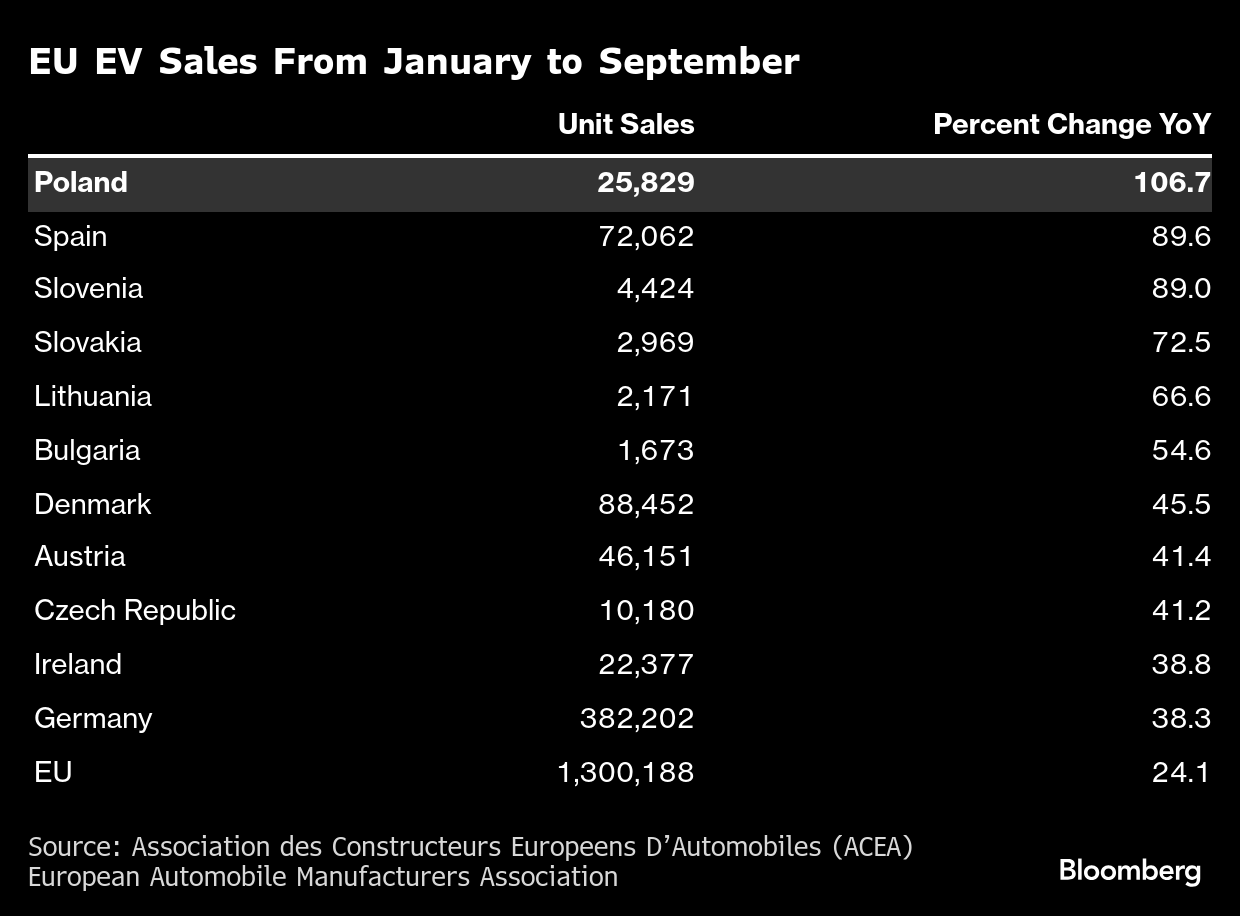Click the Czech Republic country label
1240x916 pixels.
tap(135, 610)
